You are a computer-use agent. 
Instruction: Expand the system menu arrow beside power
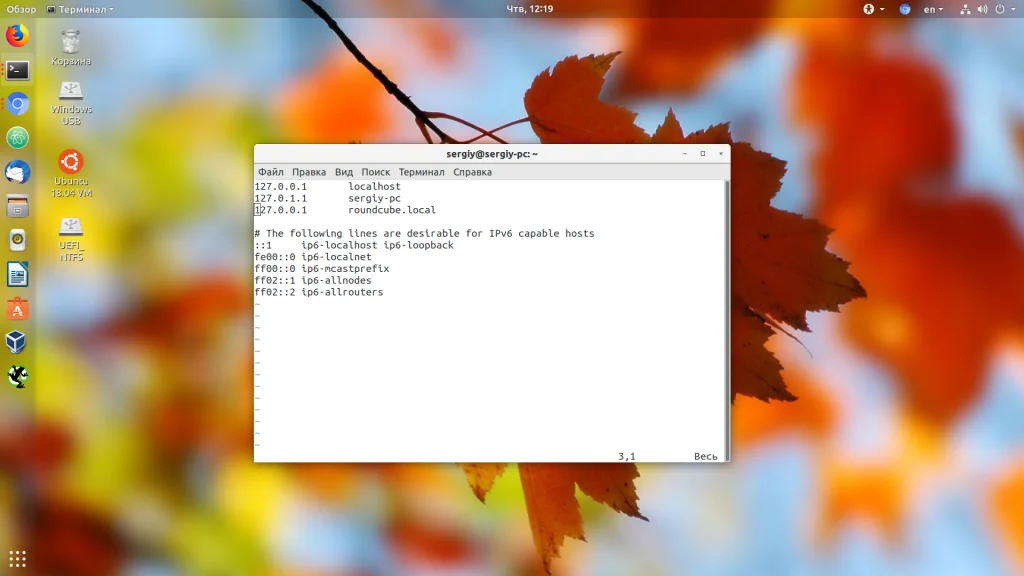pyautogui.click(x=1013, y=9)
